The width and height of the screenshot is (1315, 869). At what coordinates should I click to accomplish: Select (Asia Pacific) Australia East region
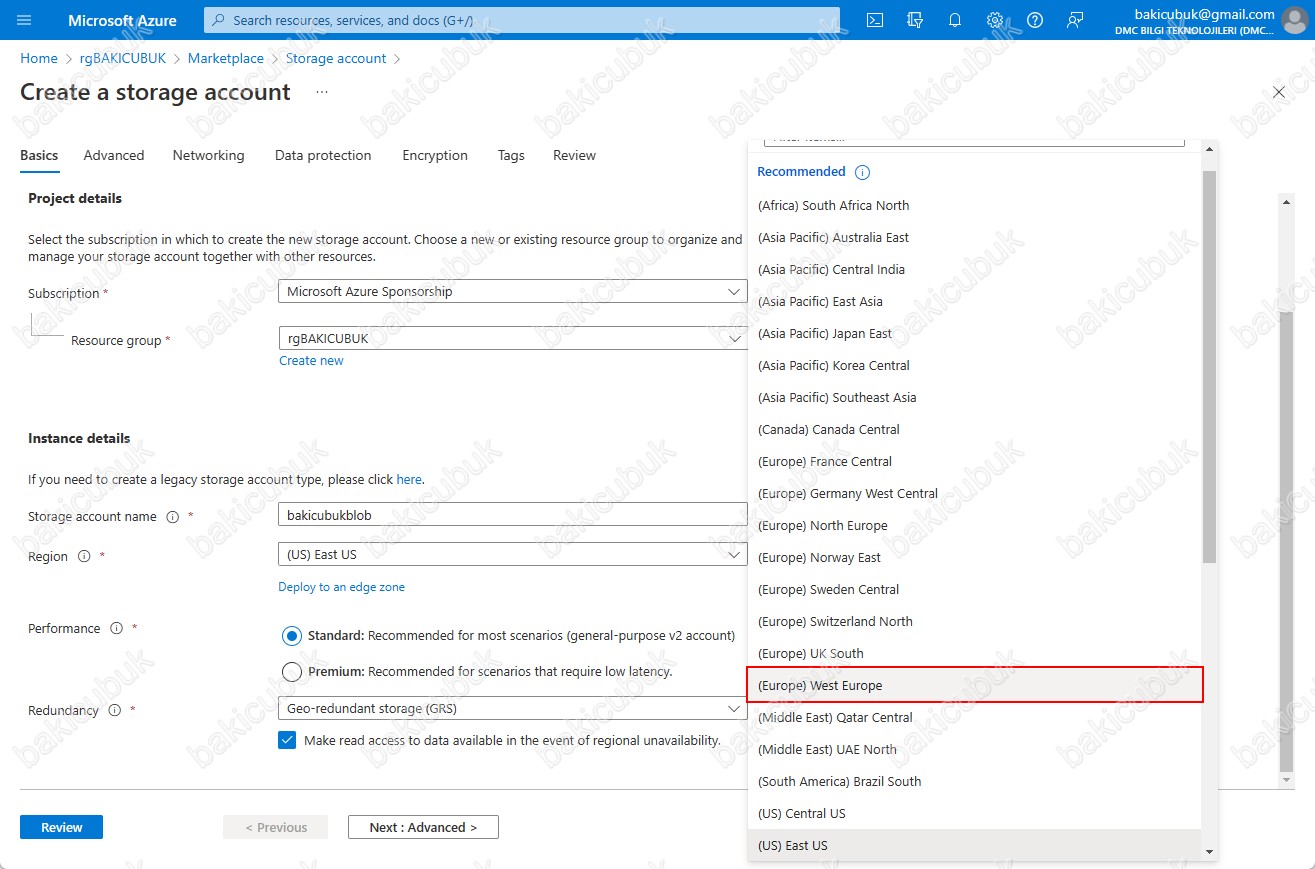(975, 237)
